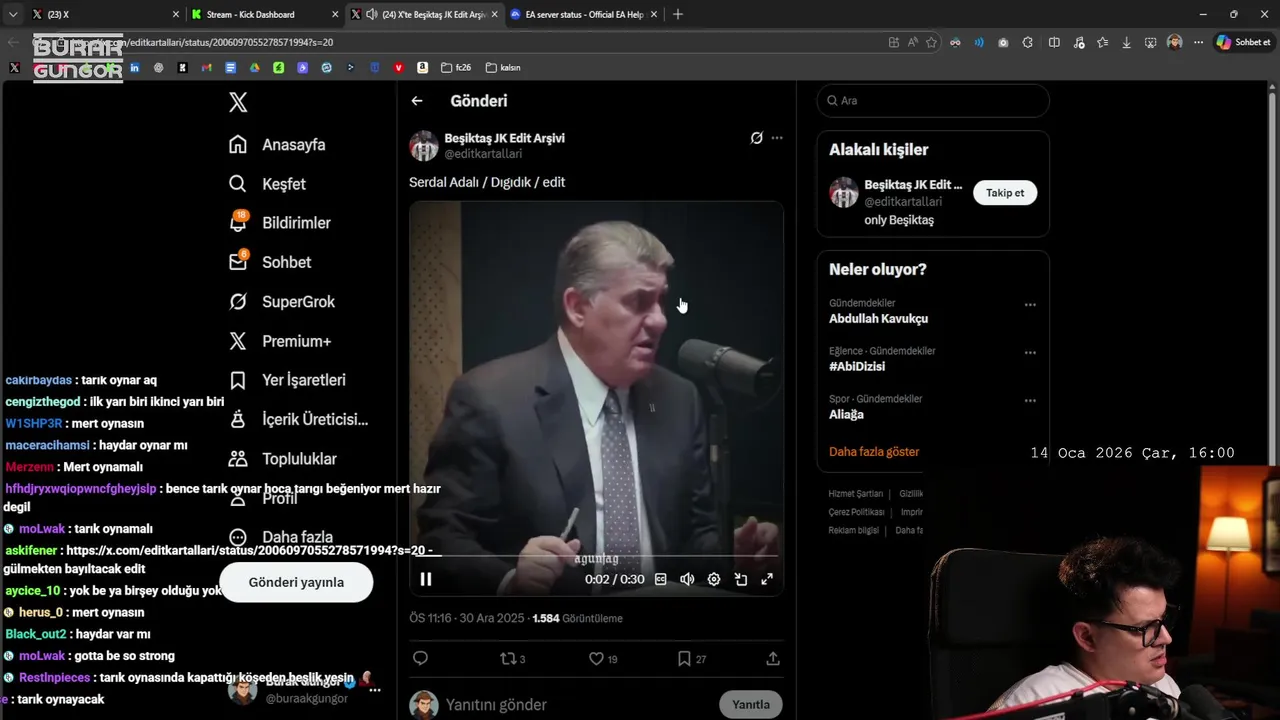Open Hizmet Şartları link
Image resolution: width=1280 pixels, height=720 pixels.
coord(856,494)
